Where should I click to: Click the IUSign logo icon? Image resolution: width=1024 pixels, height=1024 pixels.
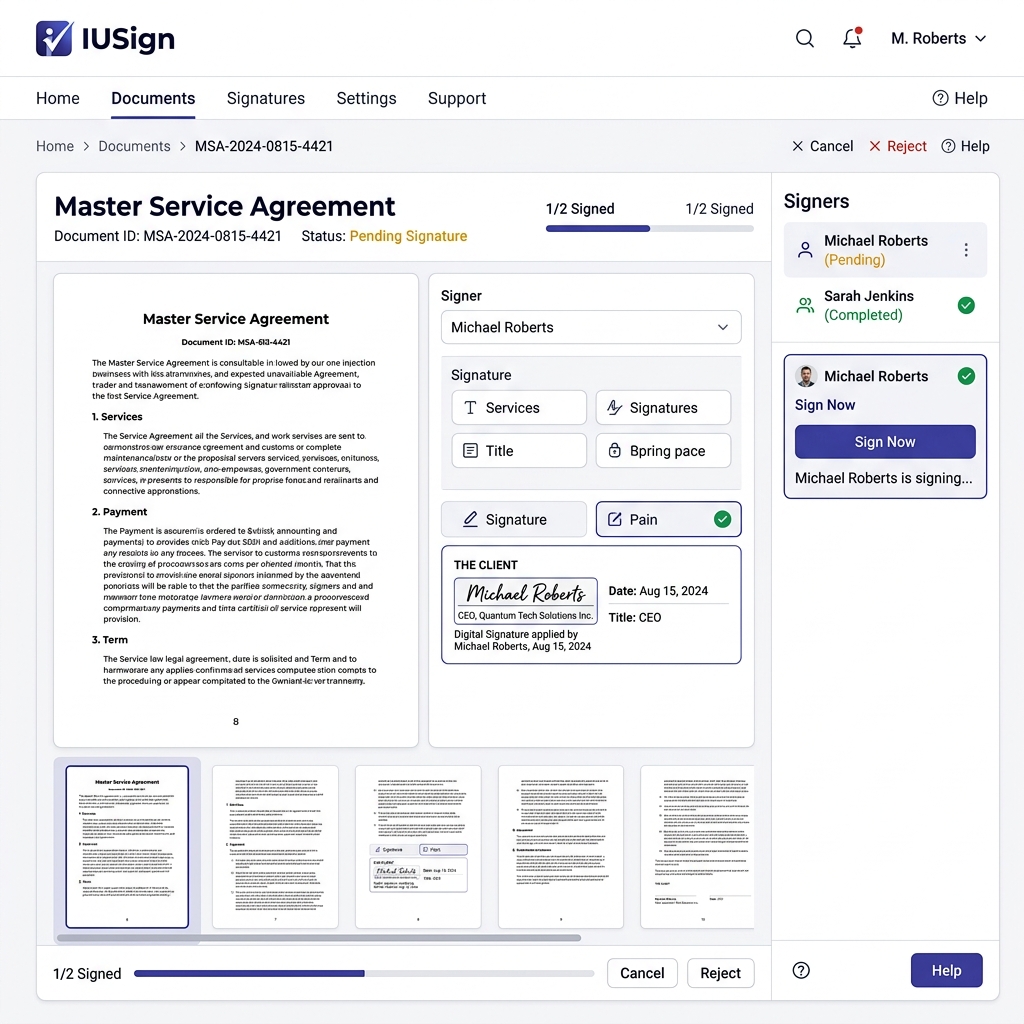tap(54, 39)
